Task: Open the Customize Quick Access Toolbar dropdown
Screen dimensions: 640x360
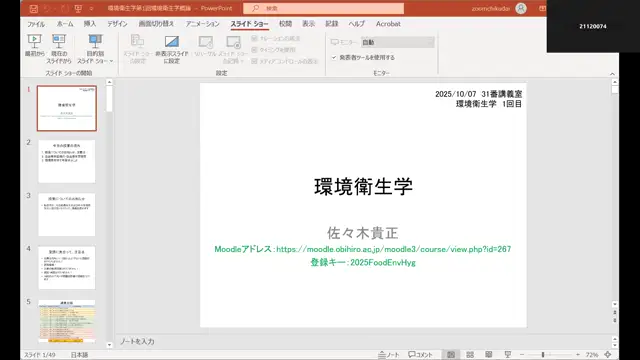Action: 91,8
